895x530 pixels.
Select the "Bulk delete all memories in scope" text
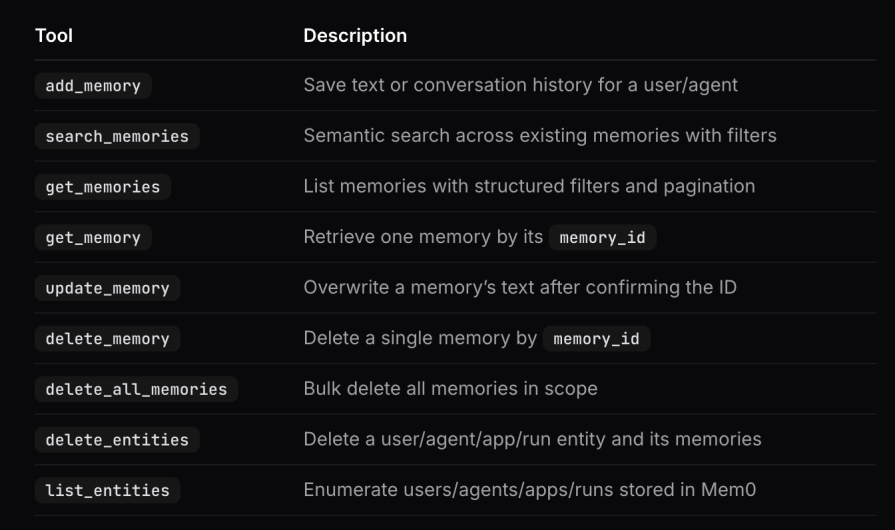tap(450, 388)
